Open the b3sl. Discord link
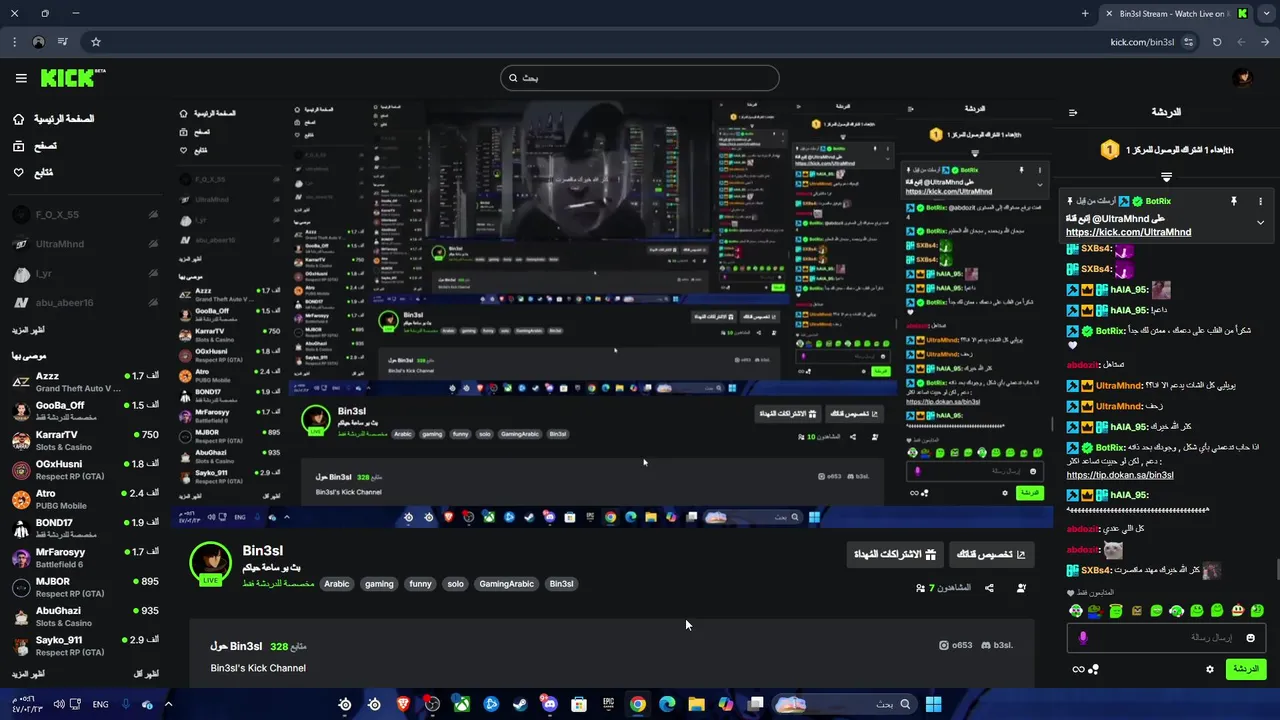 997,645
